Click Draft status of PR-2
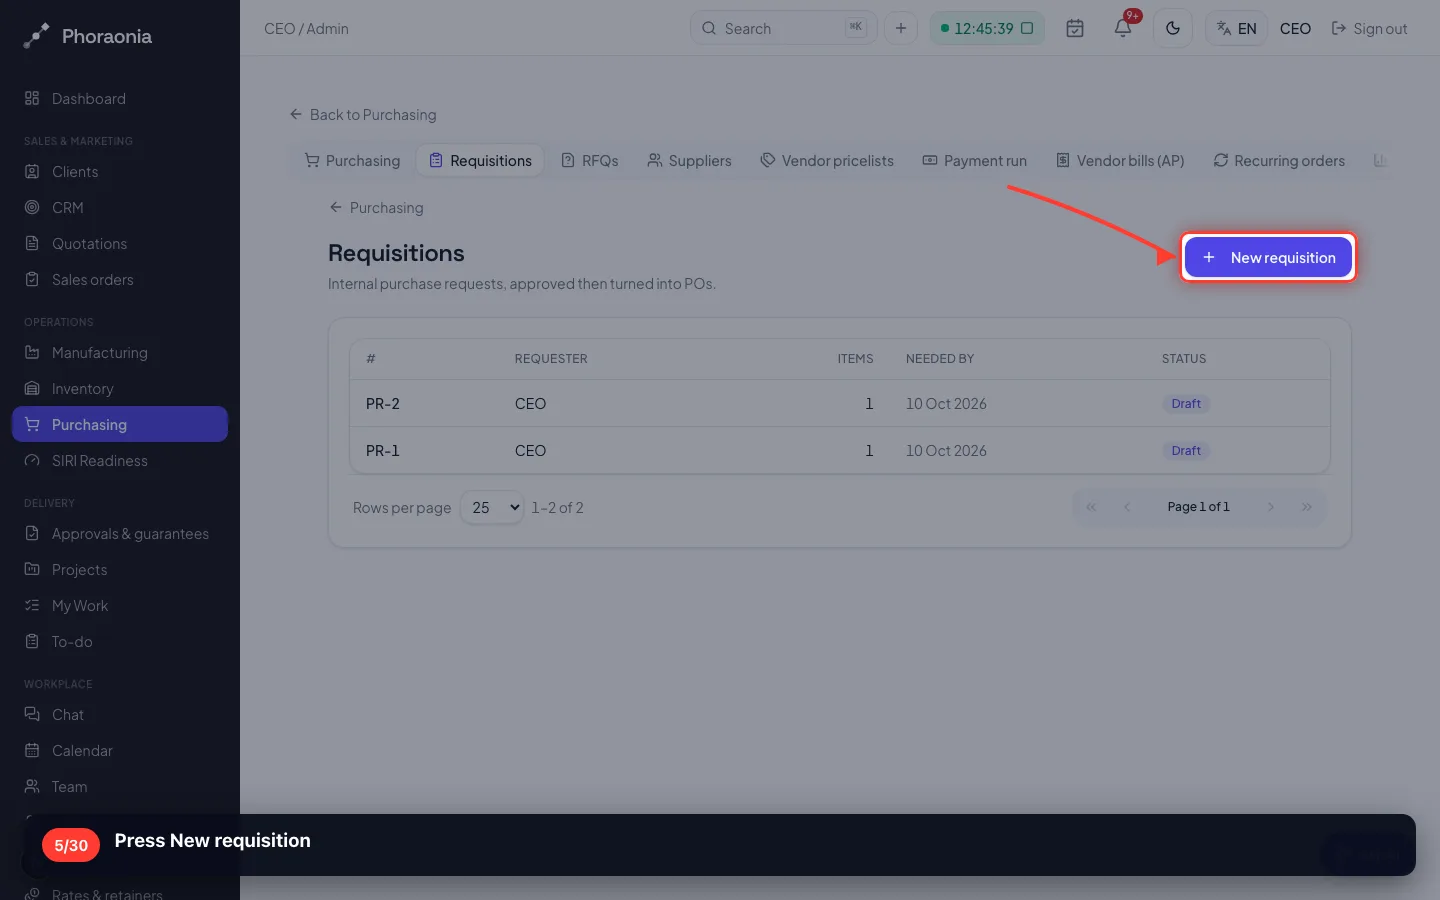The width and height of the screenshot is (1440, 900). (1186, 404)
